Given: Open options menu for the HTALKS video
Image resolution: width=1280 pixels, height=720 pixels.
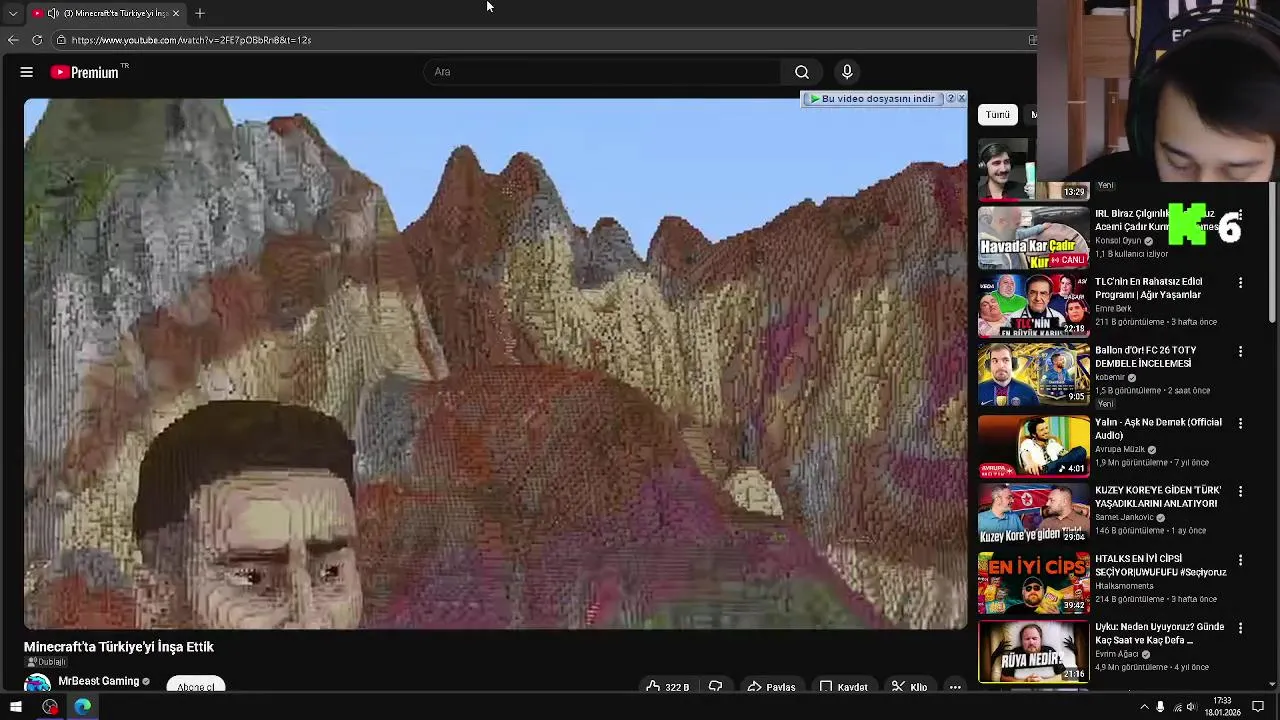Looking at the screenshot, I should (x=1240, y=560).
